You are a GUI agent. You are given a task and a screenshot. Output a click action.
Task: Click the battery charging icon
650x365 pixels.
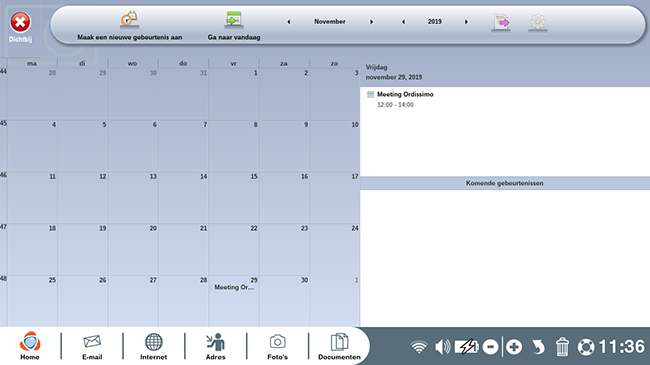[x=467, y=347]
